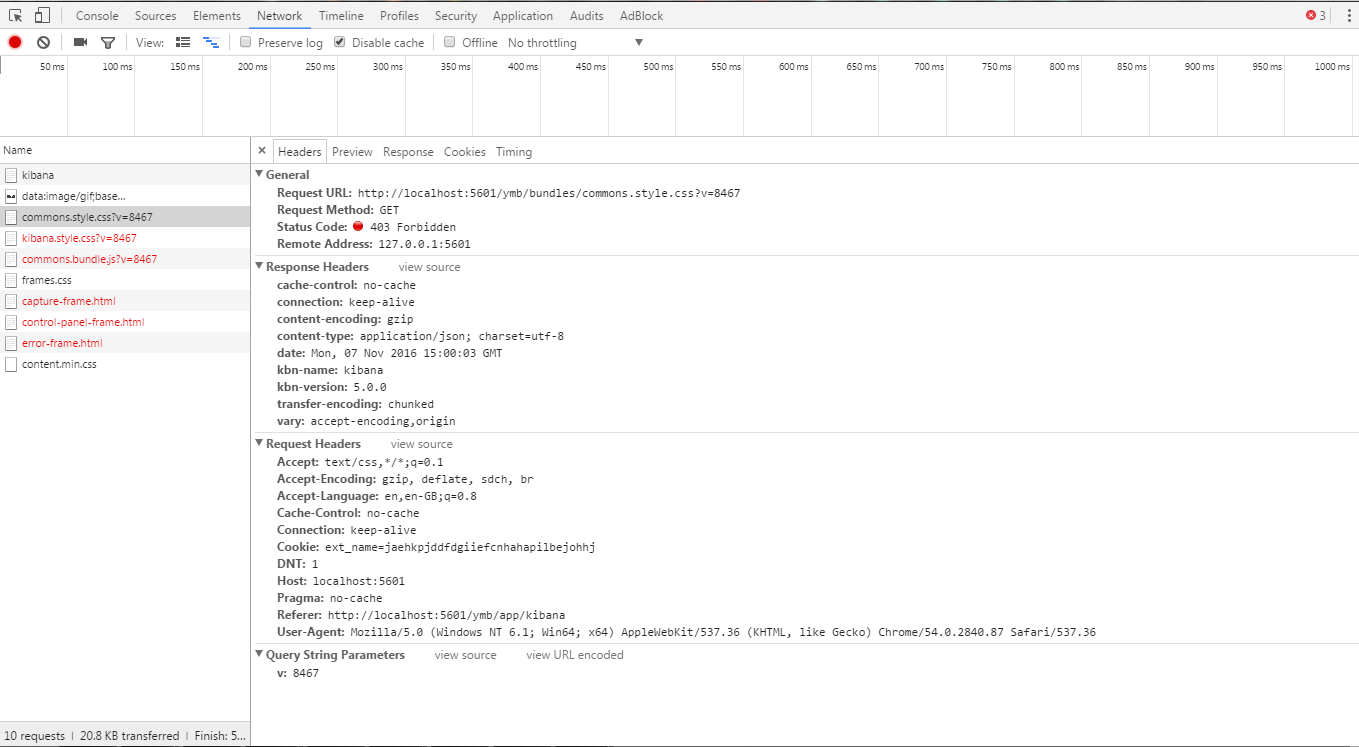Switch to the Console panel tab
The height and width of the screenshot is (747, 1359).
coord(97,16)
